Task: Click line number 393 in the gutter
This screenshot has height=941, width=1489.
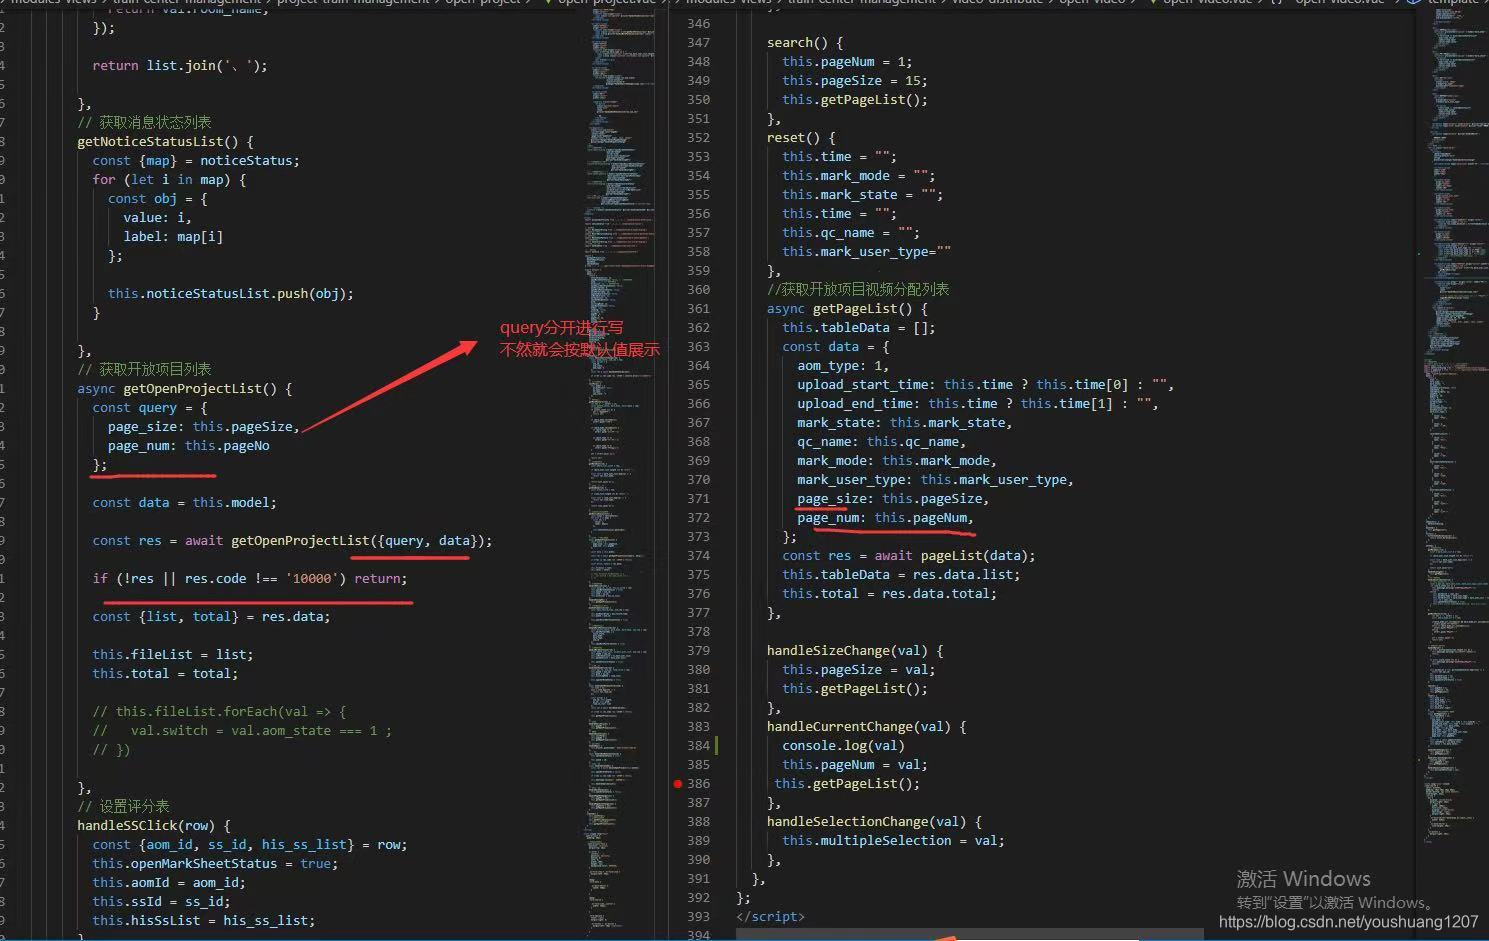Action: [x=698, y=917]
